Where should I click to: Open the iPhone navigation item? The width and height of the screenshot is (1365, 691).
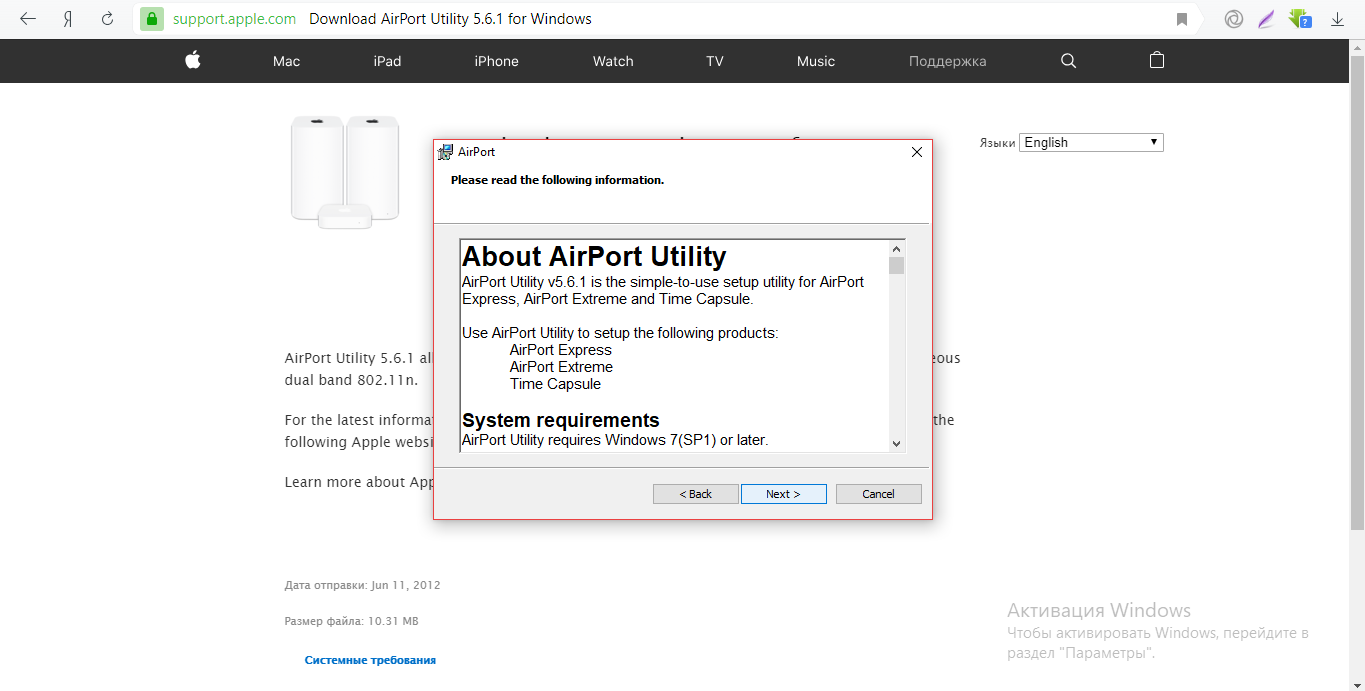[x=496, y=61]
